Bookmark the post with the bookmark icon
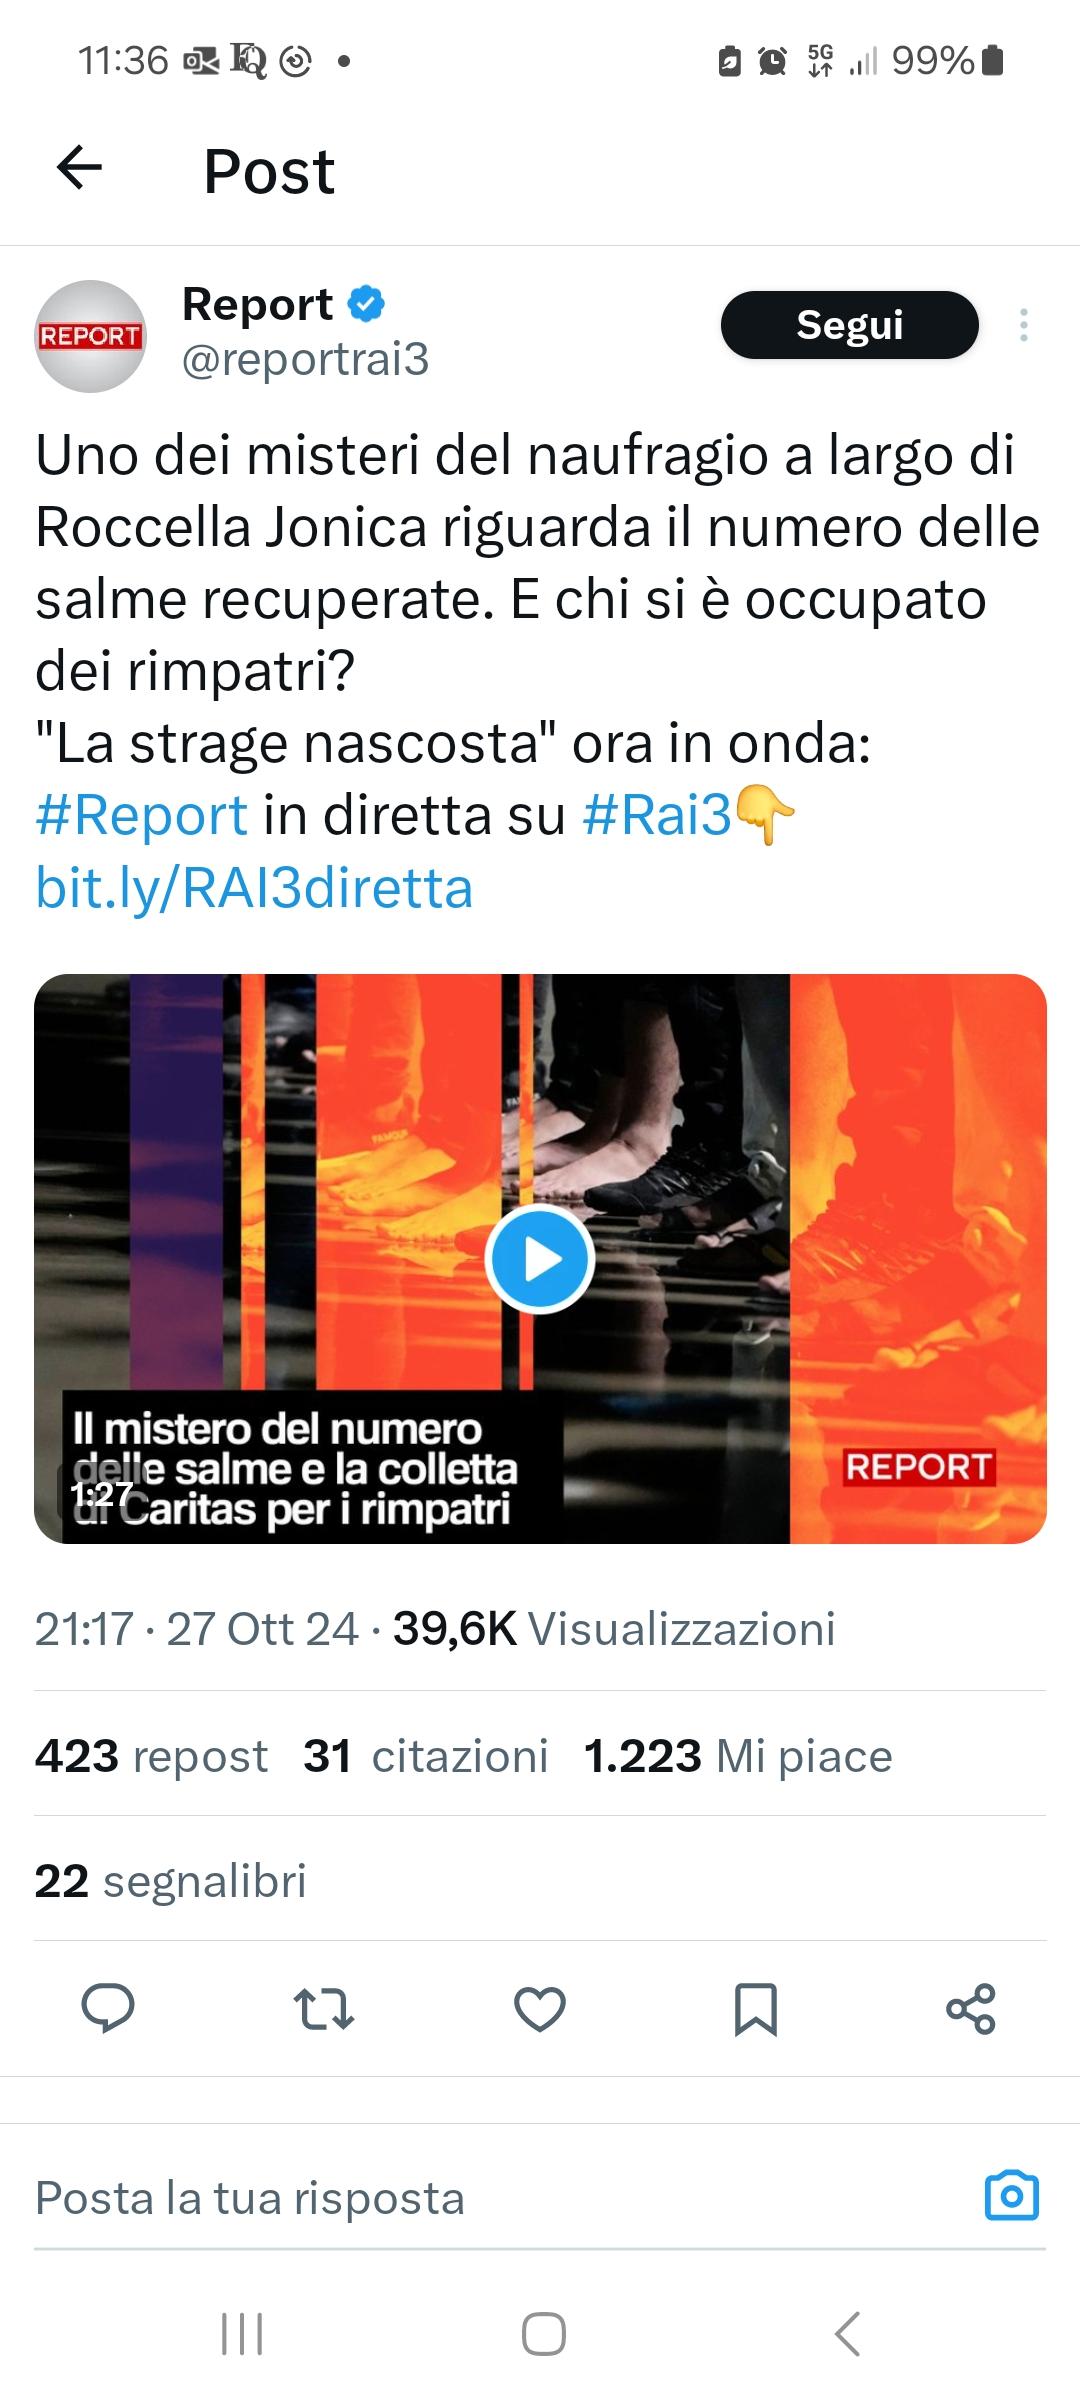This screenshot has height=2400, width=1080. [756, 2008]
